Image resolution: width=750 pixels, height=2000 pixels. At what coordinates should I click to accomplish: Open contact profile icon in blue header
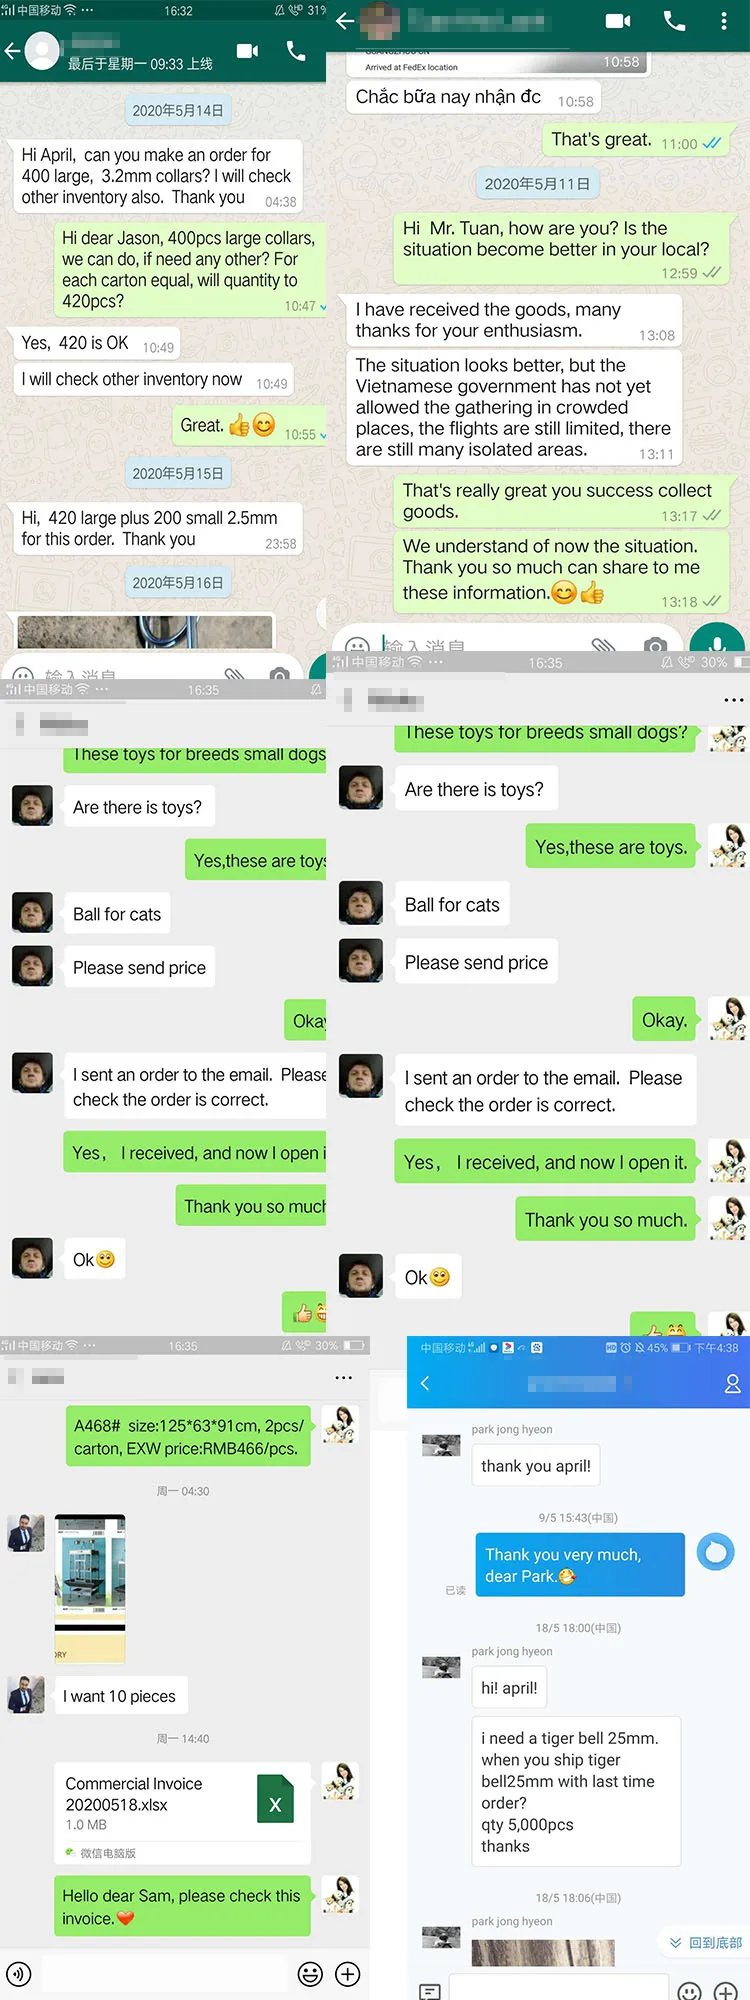click(732, 1383)
